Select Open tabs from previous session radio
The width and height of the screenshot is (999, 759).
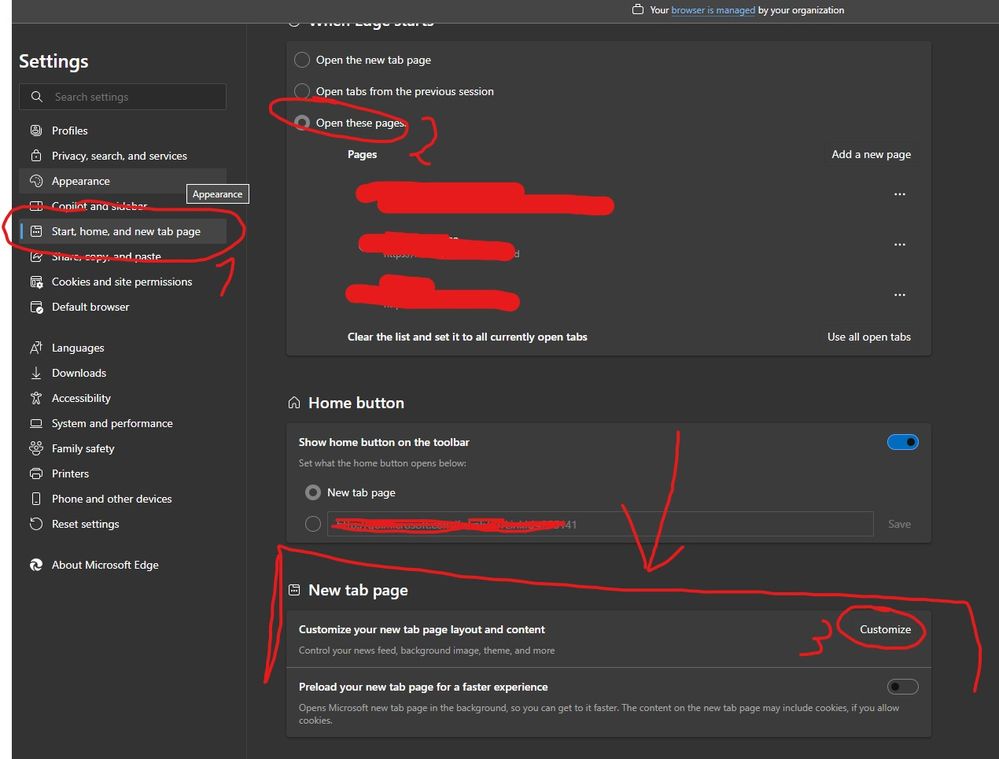point(302,91)
